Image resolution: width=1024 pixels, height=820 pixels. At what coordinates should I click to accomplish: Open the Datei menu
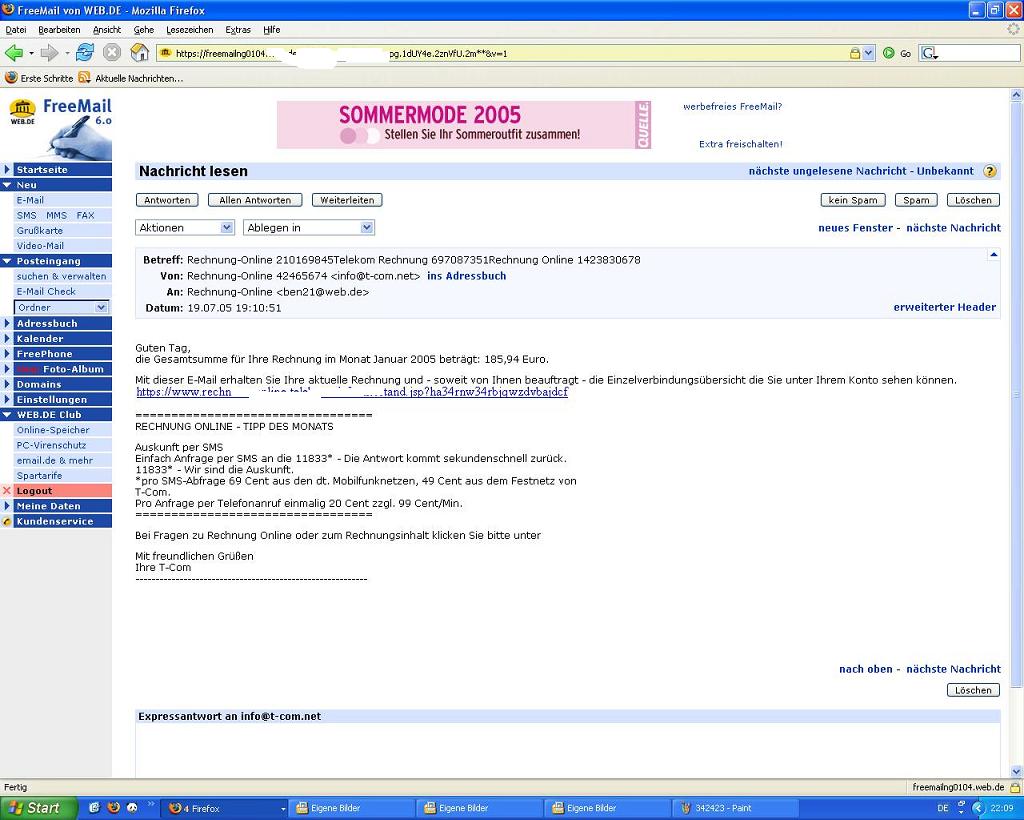click(x=16, y=30)
